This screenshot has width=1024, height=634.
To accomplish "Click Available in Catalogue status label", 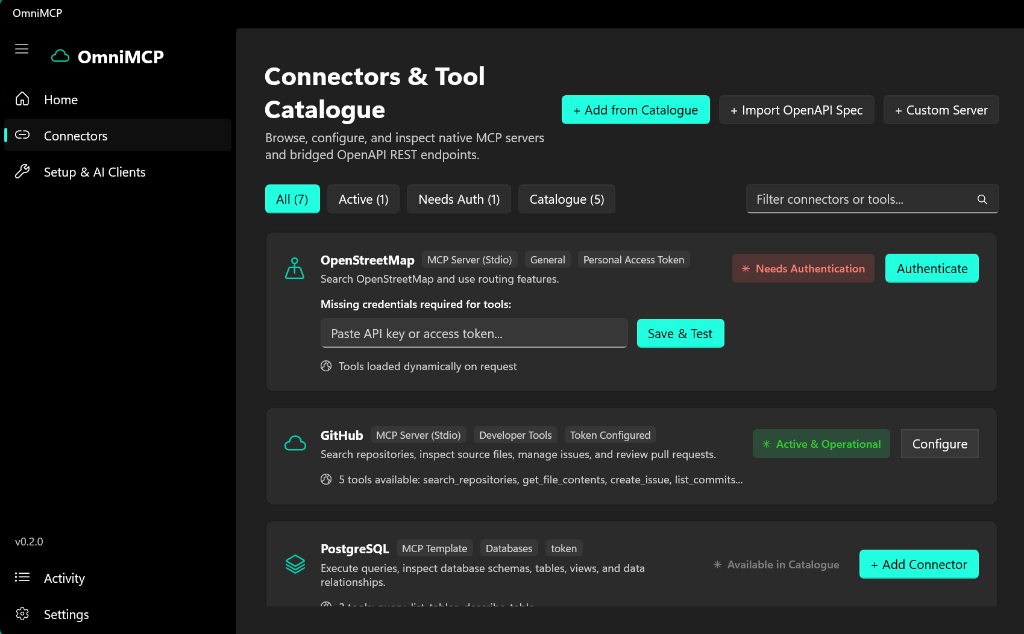I will tap(776, 565).
